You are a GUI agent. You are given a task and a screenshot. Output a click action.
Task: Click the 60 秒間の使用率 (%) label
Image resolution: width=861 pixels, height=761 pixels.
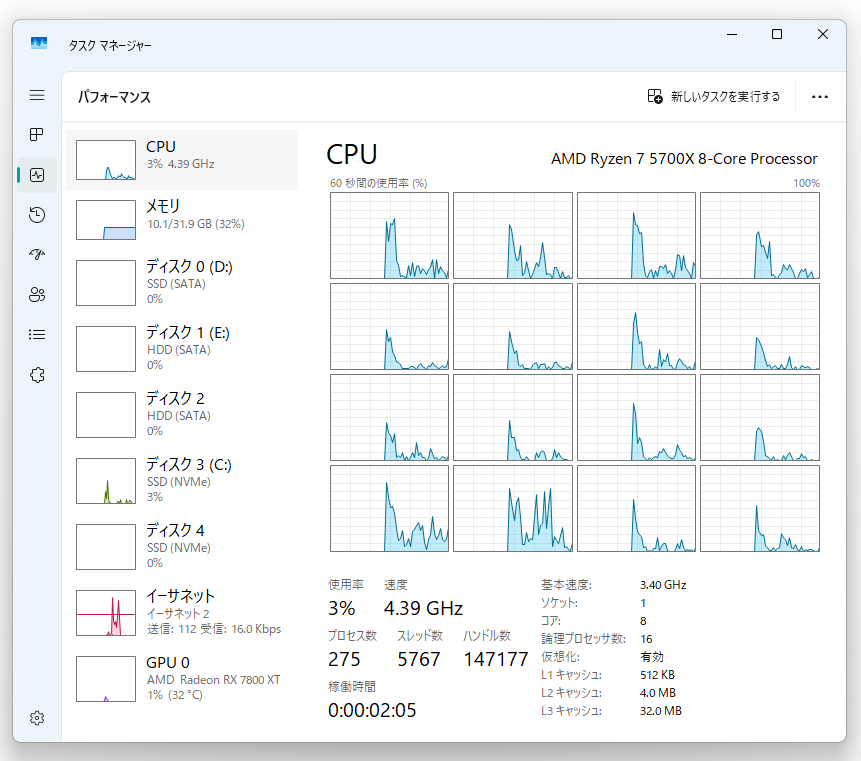coord(378,183)
